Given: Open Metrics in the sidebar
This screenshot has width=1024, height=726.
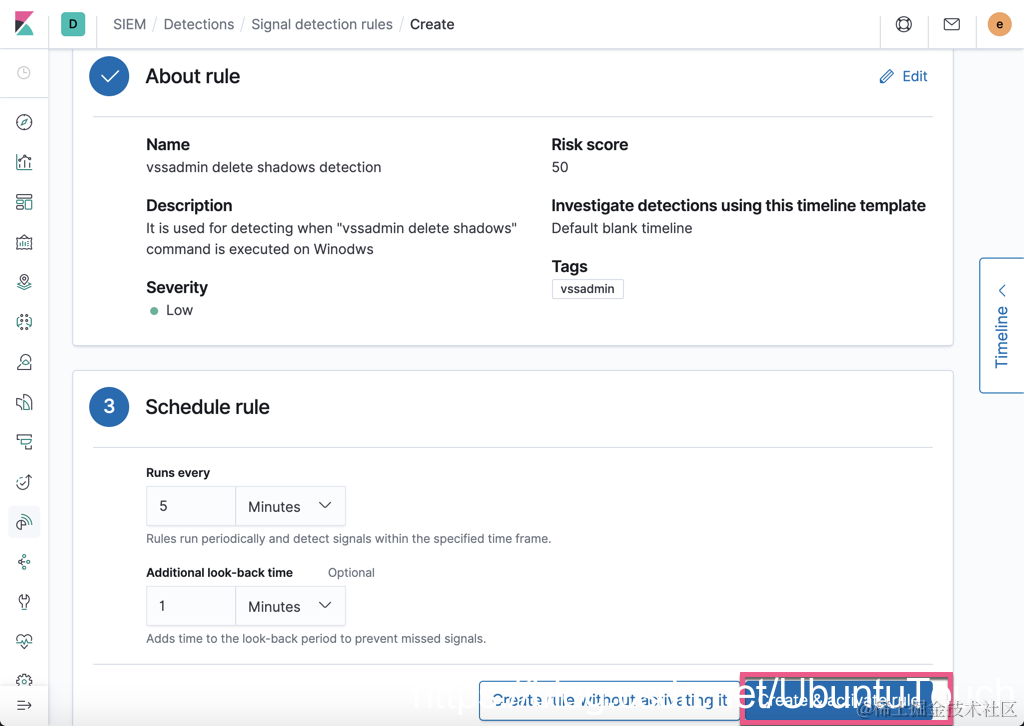Looking at the screenshot, I should (x=24, y=362).
